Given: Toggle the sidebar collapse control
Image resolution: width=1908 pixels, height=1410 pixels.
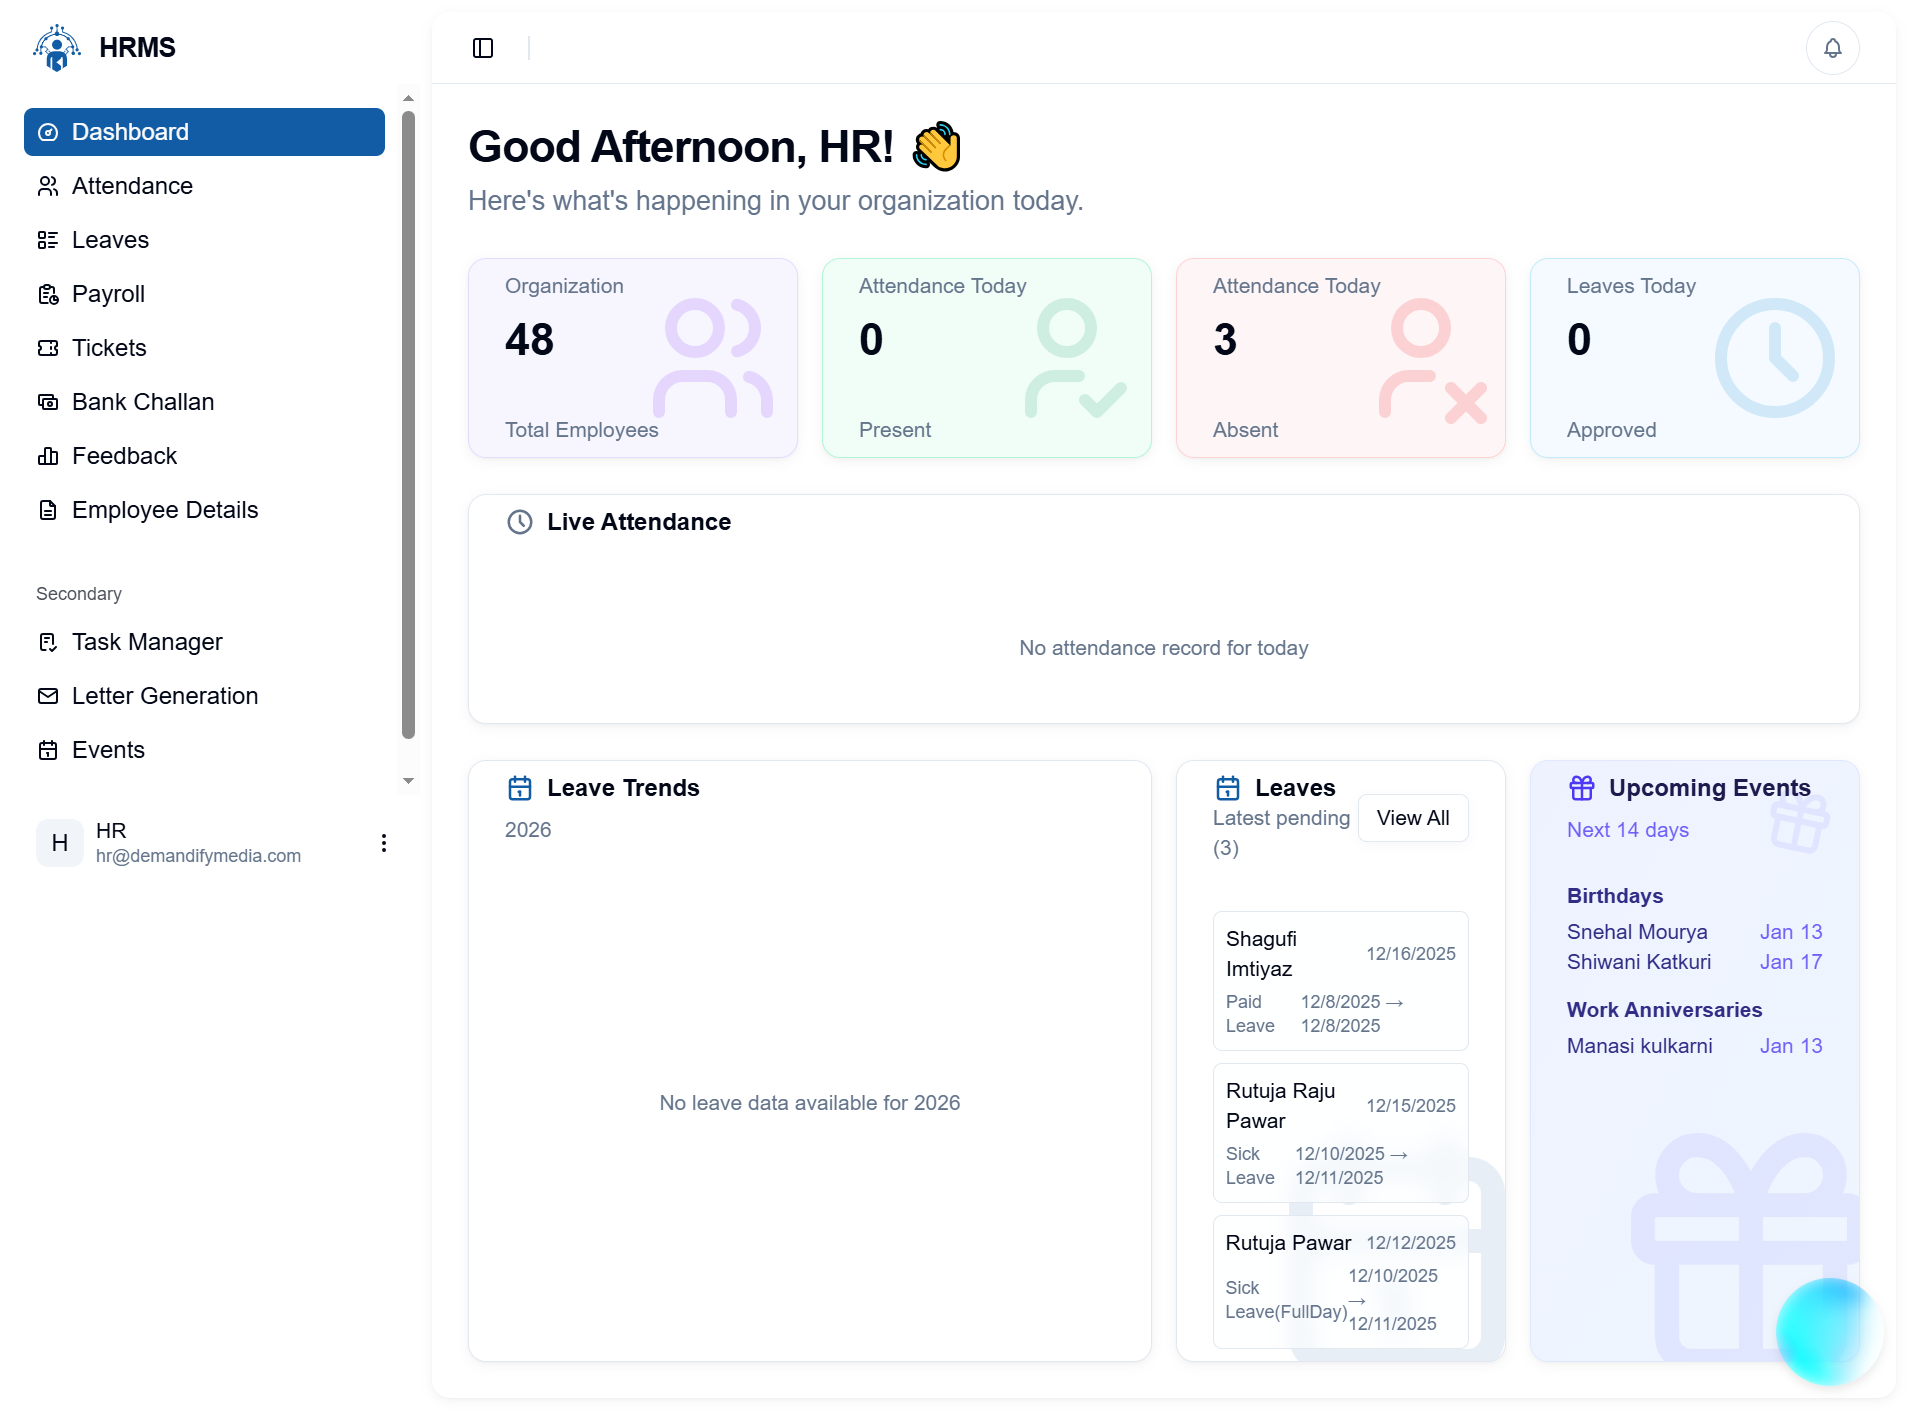Looking at the screenshot, I should 483,47.
